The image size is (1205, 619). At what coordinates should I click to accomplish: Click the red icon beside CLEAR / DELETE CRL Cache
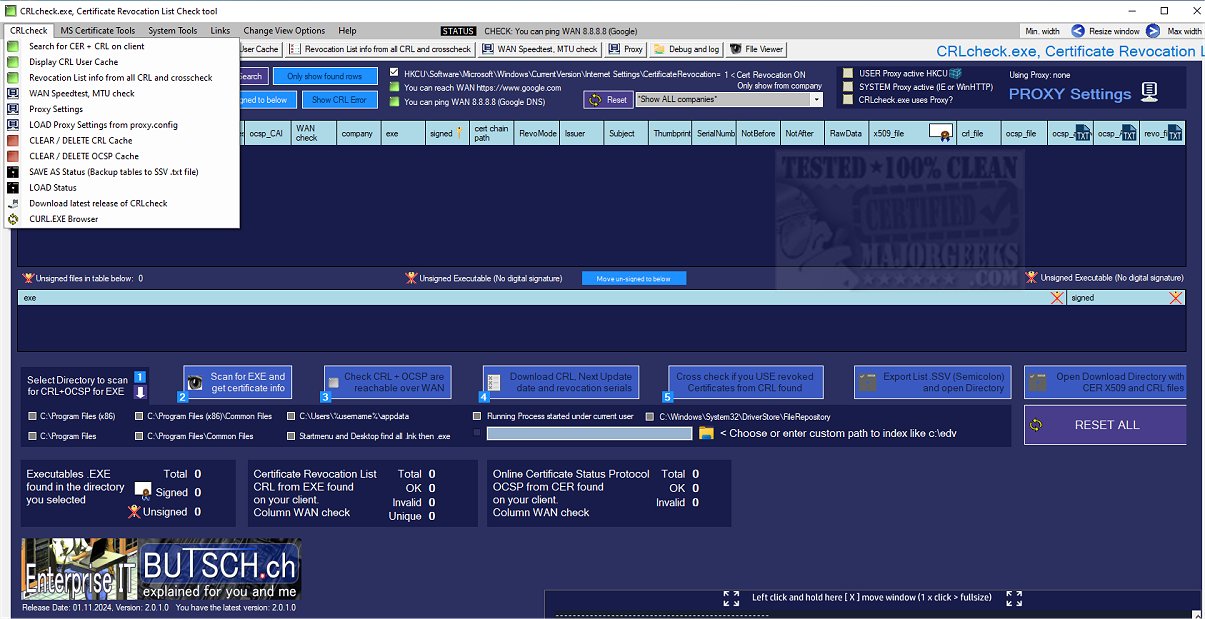point(13,140)
